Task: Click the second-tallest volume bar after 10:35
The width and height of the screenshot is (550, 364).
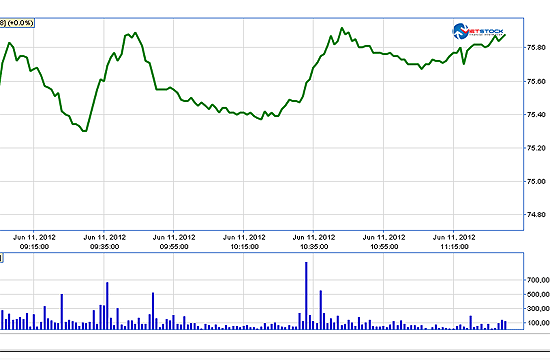Action: point(321,310)
